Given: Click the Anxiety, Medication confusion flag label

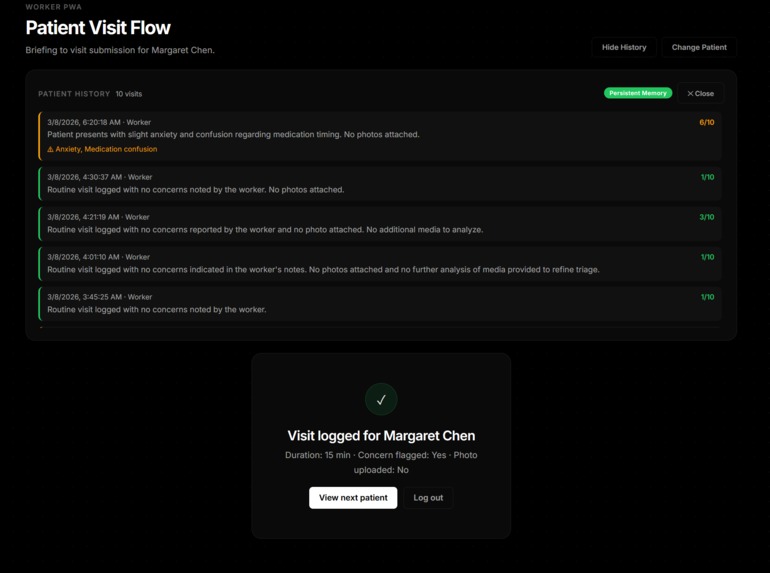Looking at the screenshot, I should click(x=106, y=149).
